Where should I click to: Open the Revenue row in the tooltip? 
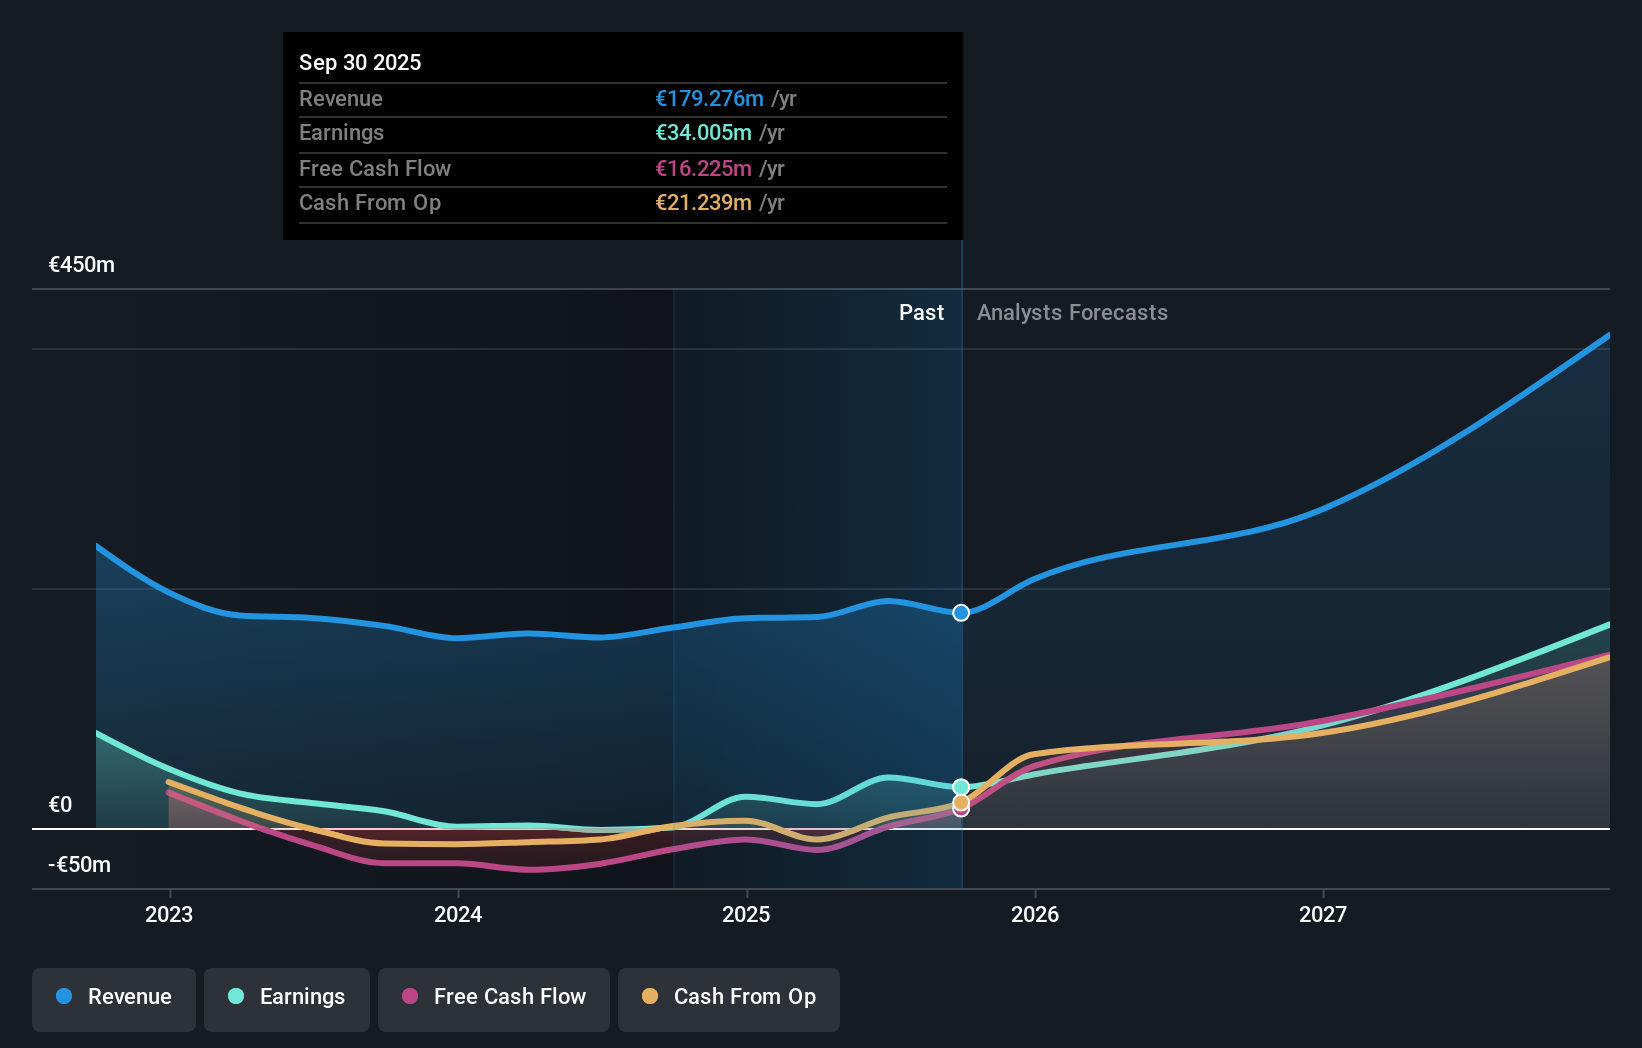pos(622,99)
